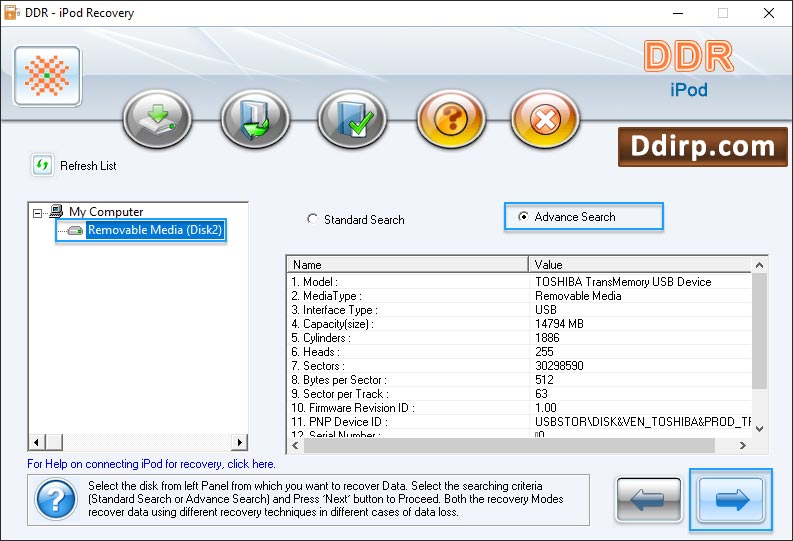
Task: Click table horizontal scroll left arrow
Action: point(295,445)
